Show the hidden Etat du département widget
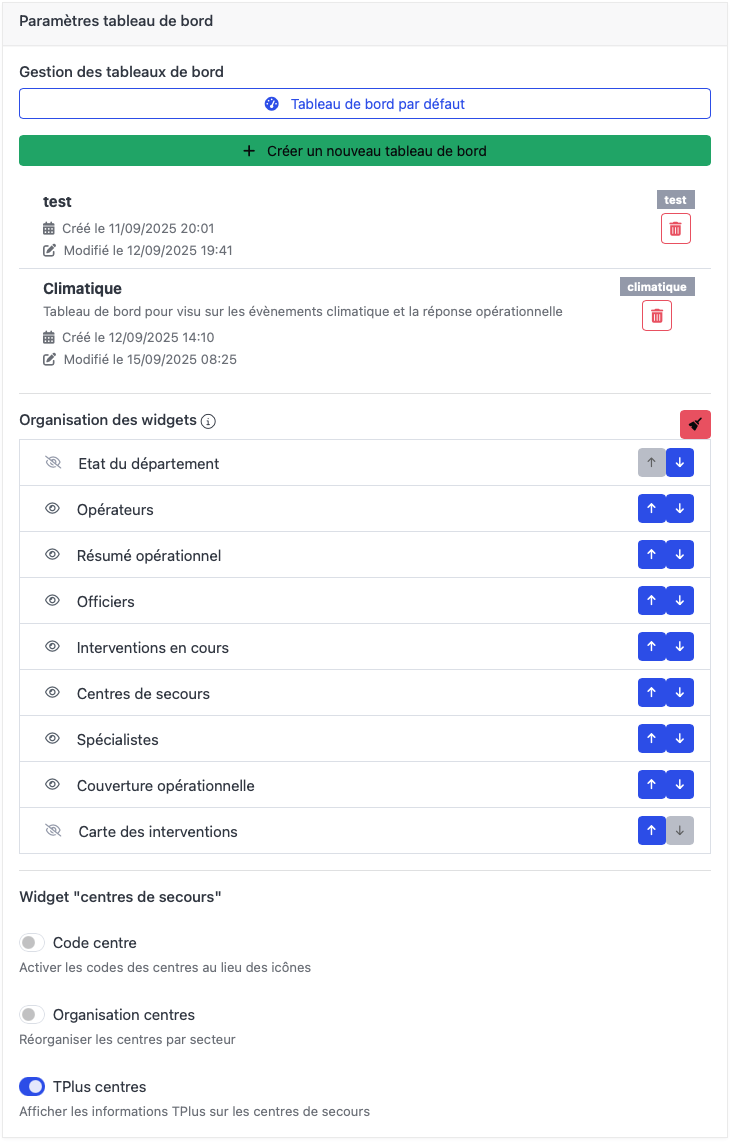 point(53,463)
